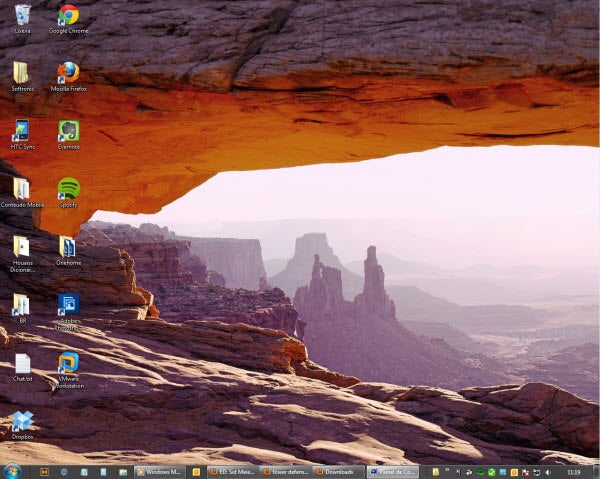Open the Google Chrome desktop shortcut

pos(68,15)
